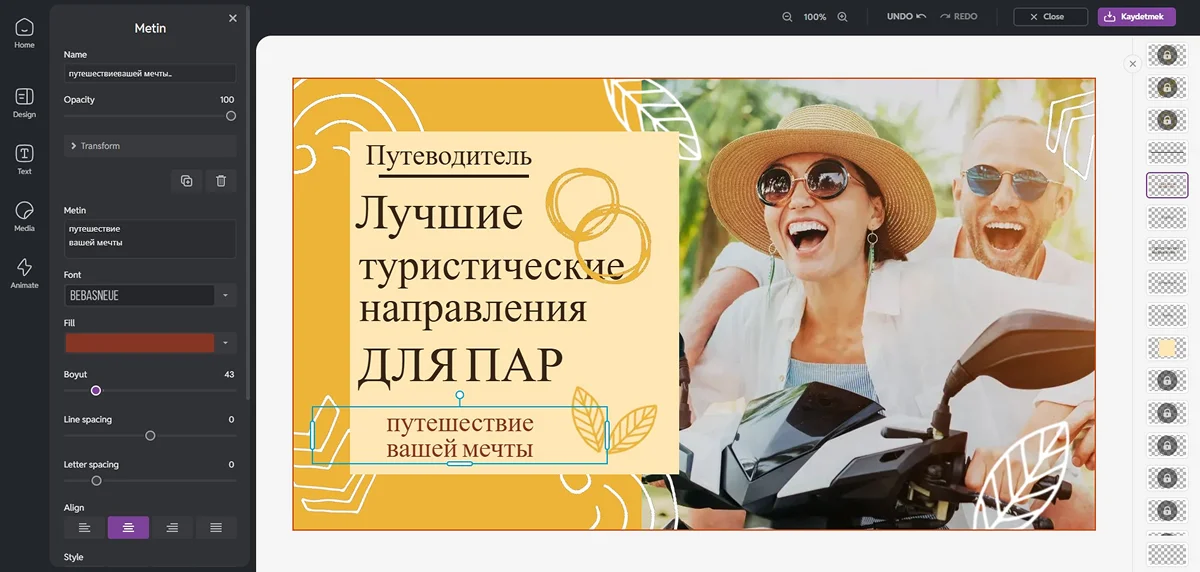Switch to the Text tab in sidebar

[24, 159]
